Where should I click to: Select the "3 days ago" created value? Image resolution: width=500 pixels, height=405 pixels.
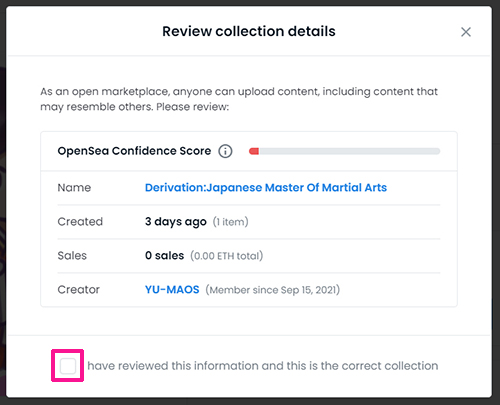(176, 222)
